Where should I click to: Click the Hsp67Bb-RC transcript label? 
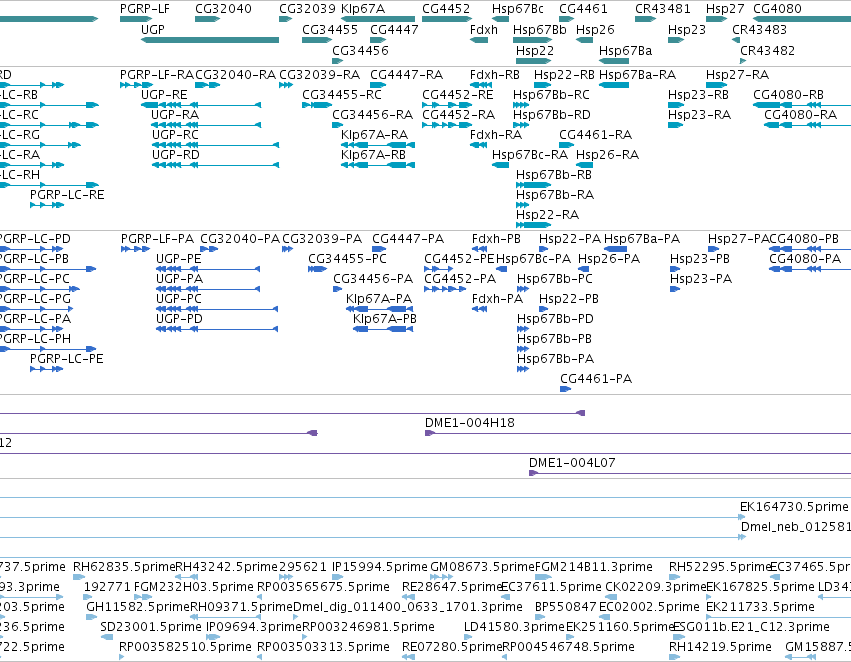(551, 95)
